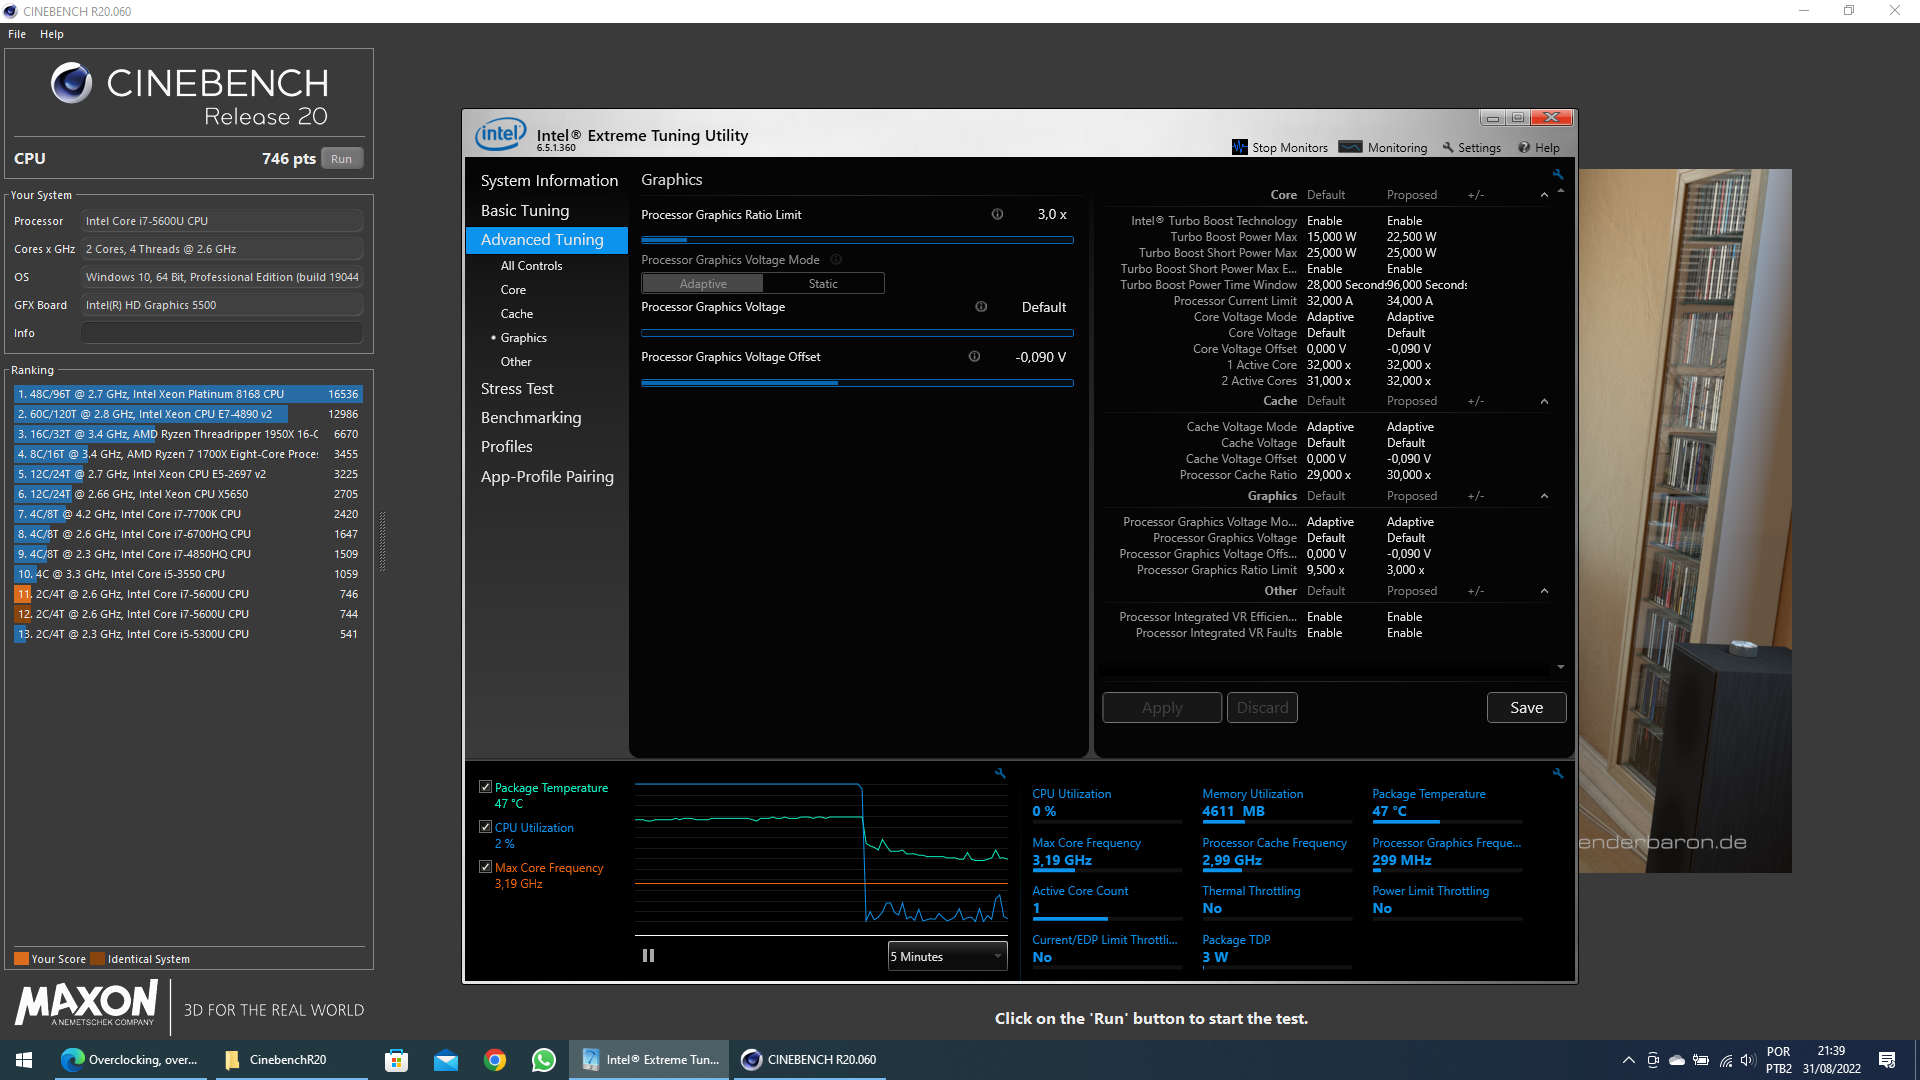Image resolution: width=1920 pixels, height=1080 pixels.
Task: Save the tuning profile
Action: (x=1526, y=708)
